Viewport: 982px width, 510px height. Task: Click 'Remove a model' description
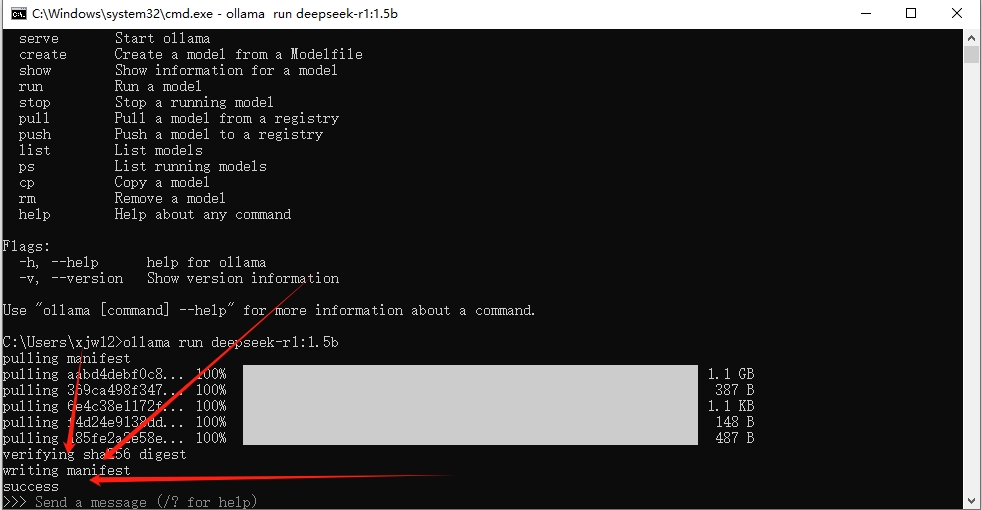click(170, 199)
